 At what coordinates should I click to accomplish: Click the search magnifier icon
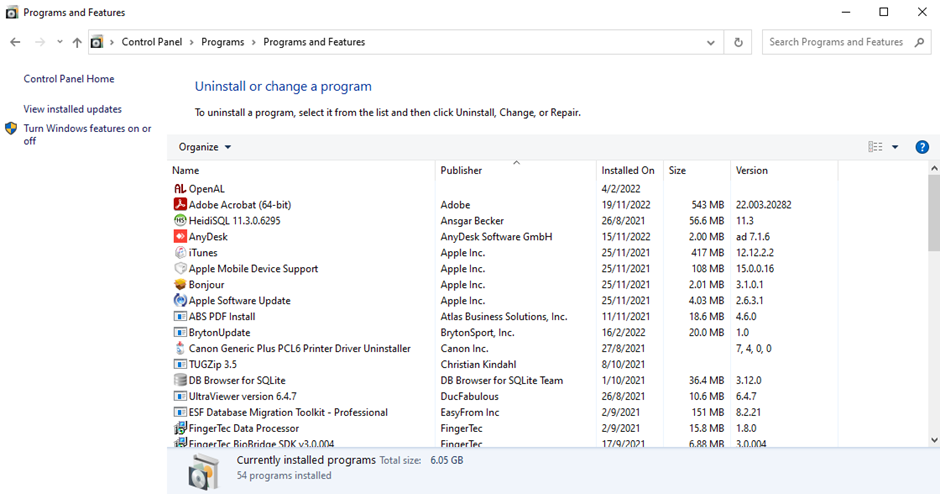click(920, 42)
